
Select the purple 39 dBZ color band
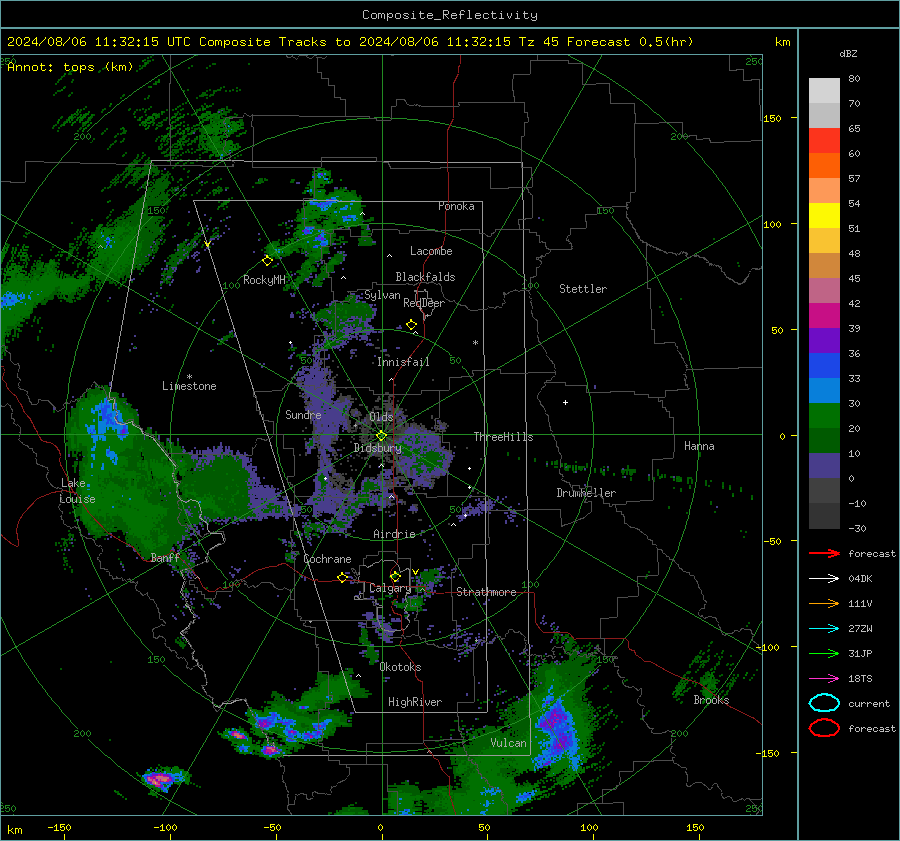pyautogui.click(x=824, y=340)
